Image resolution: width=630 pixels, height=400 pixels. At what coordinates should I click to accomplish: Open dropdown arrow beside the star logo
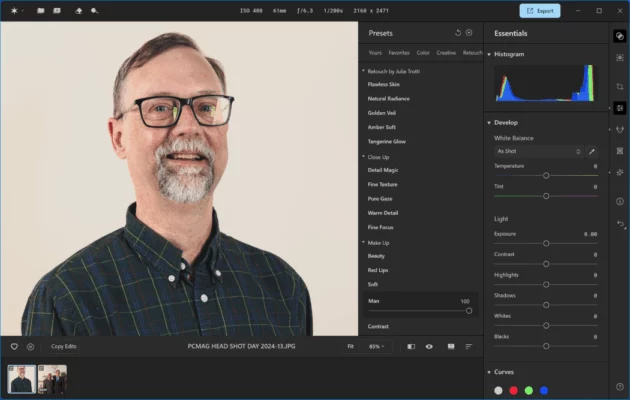coord(22,11)
